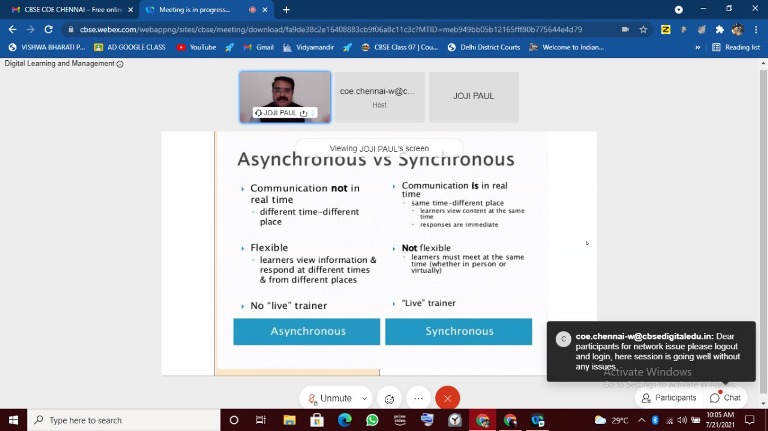Expand the audio options arrow beside Unmute
768x431 pixels.
click(x=364, y=398)
